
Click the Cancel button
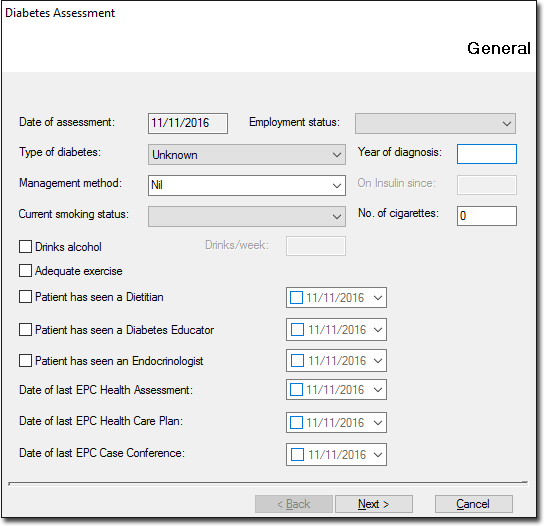474,504
